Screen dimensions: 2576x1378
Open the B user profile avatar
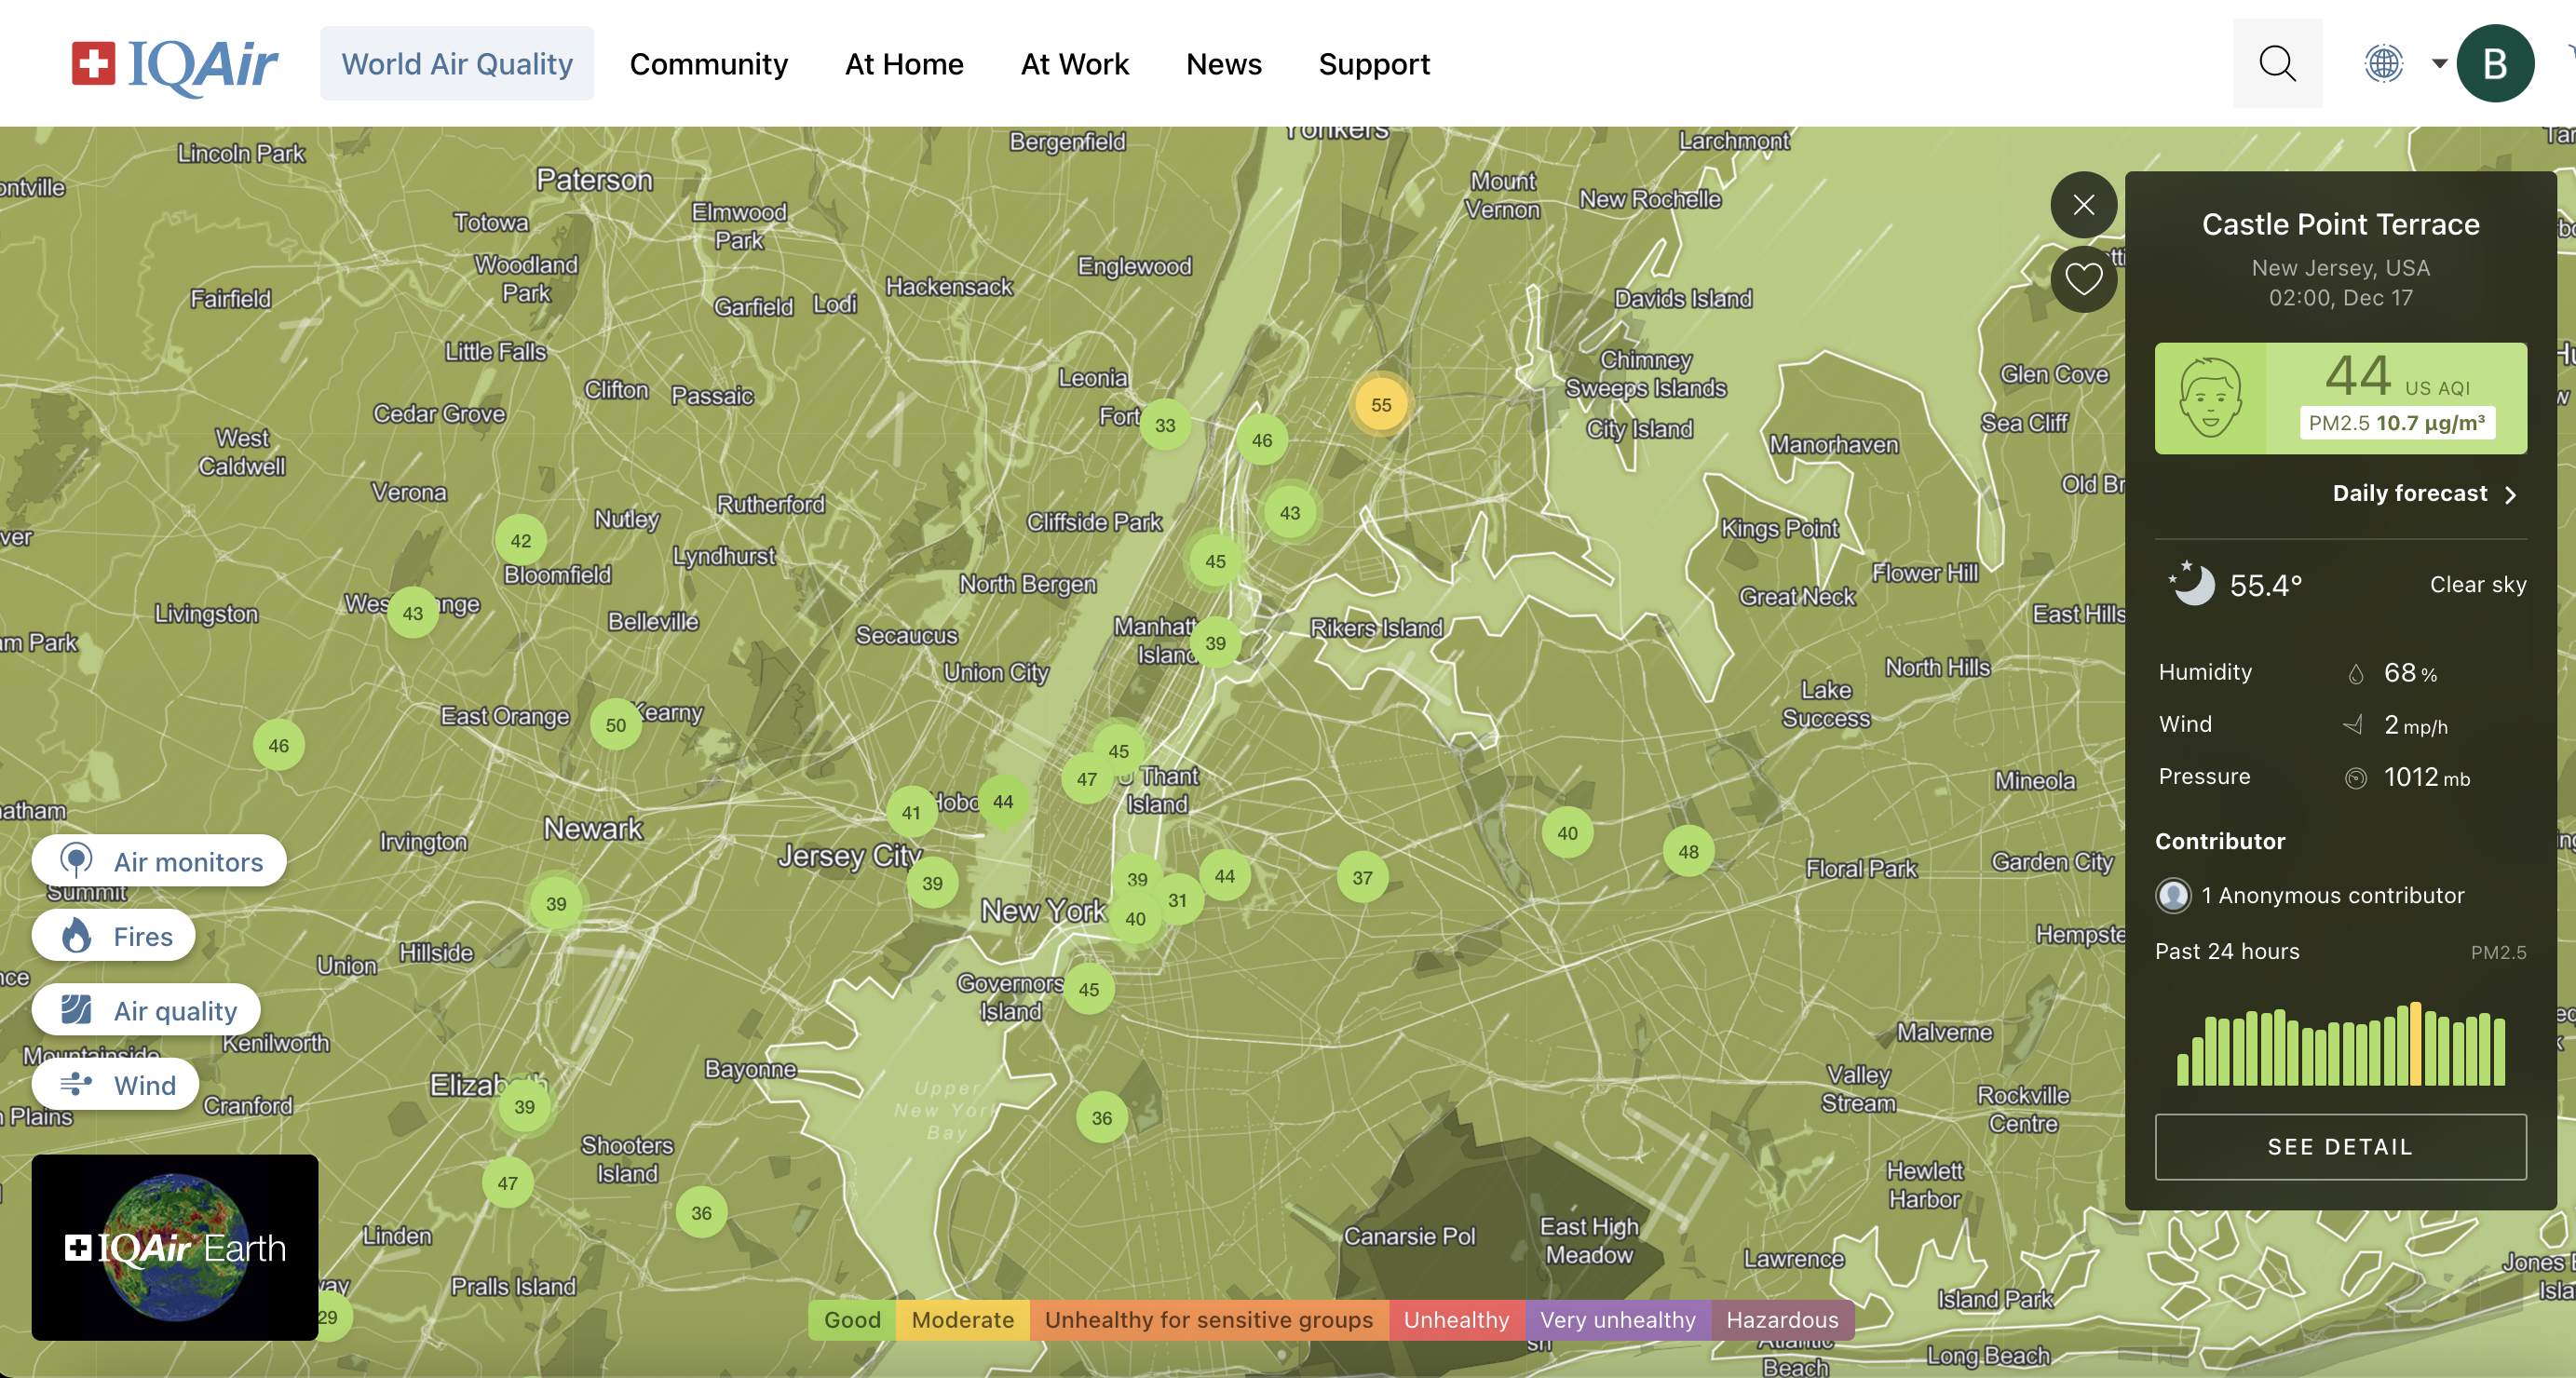pyautogui.click(x=2495, y=63)
